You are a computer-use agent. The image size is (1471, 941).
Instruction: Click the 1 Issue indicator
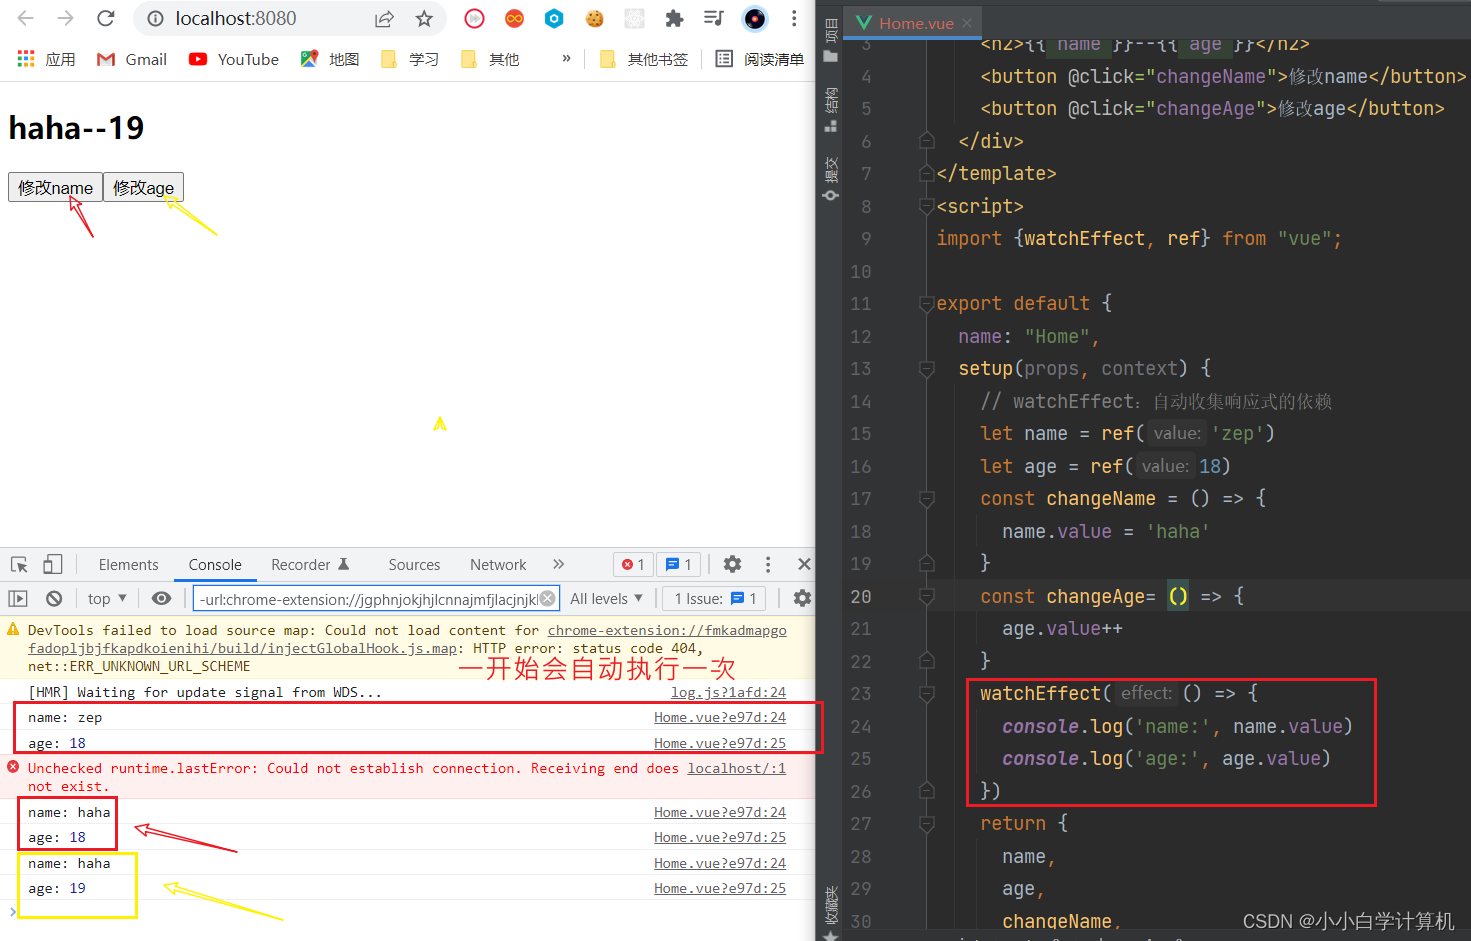[714, 598]
